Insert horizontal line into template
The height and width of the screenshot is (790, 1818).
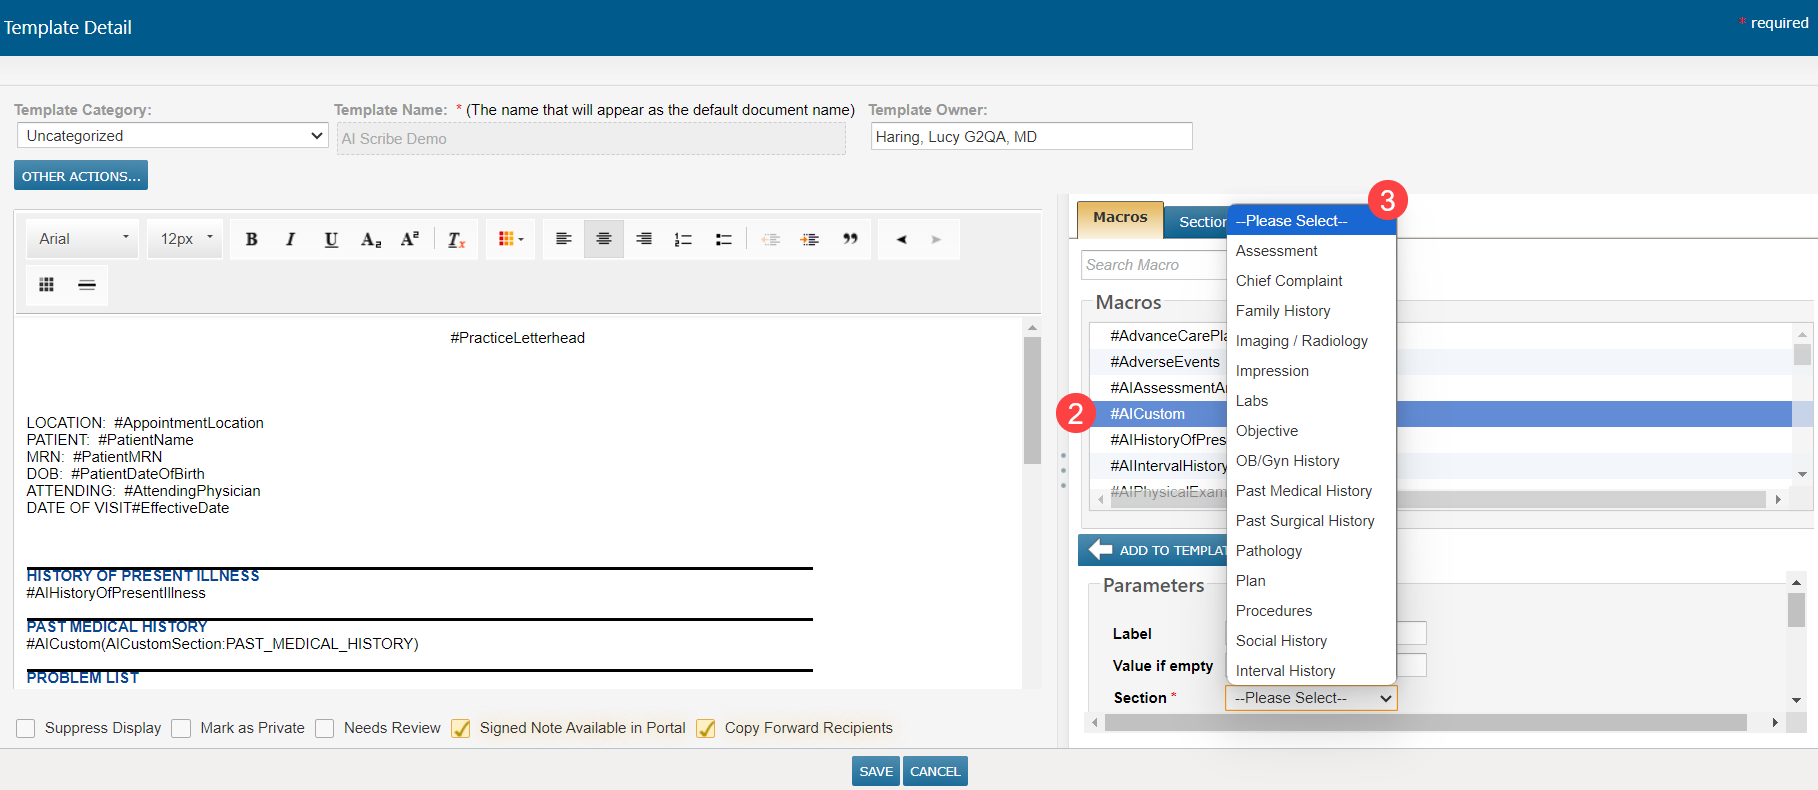pyautogui.click(x=87, y=285)
